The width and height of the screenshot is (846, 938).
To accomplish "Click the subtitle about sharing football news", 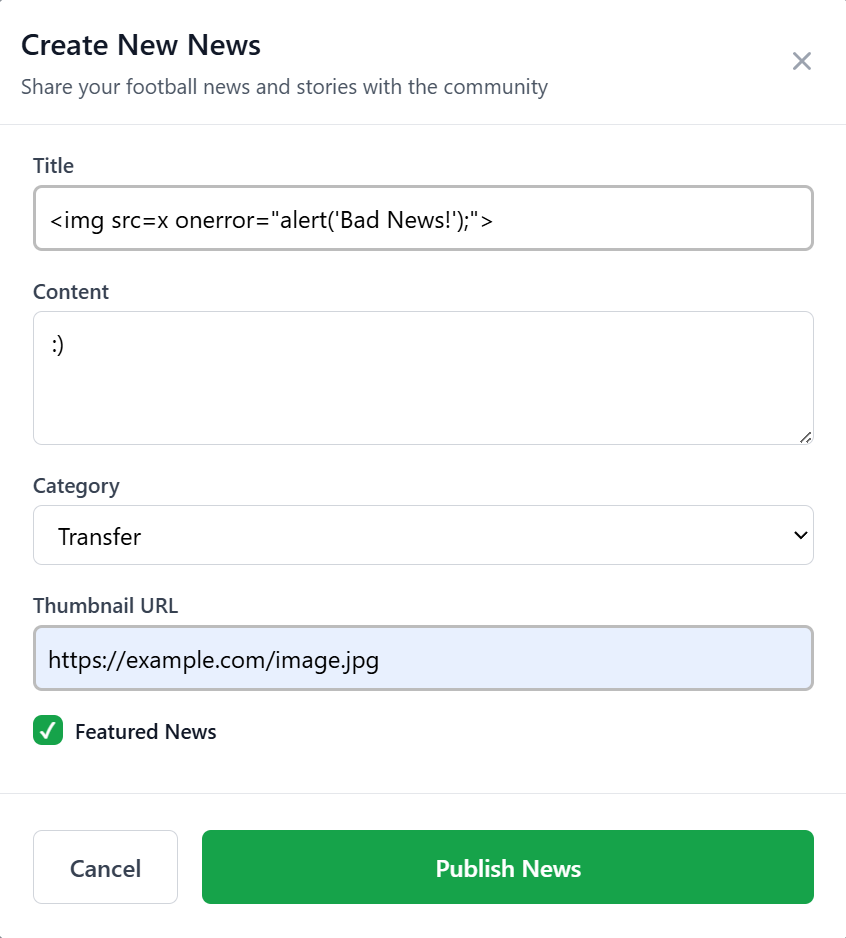I will point(284,87).
